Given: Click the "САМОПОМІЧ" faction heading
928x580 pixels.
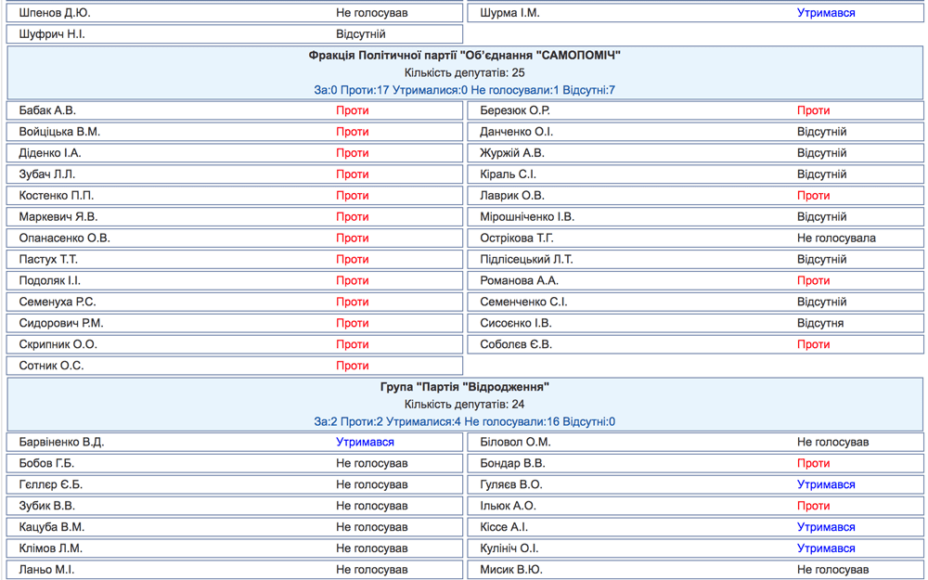Looking at the screenshot, I should point(465,55).
